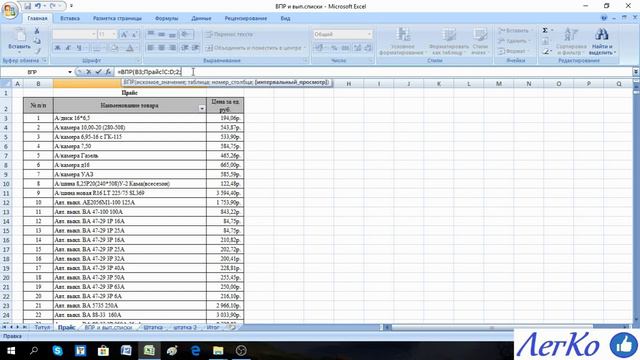Open the fx insert function dialog

coord(108,72)
